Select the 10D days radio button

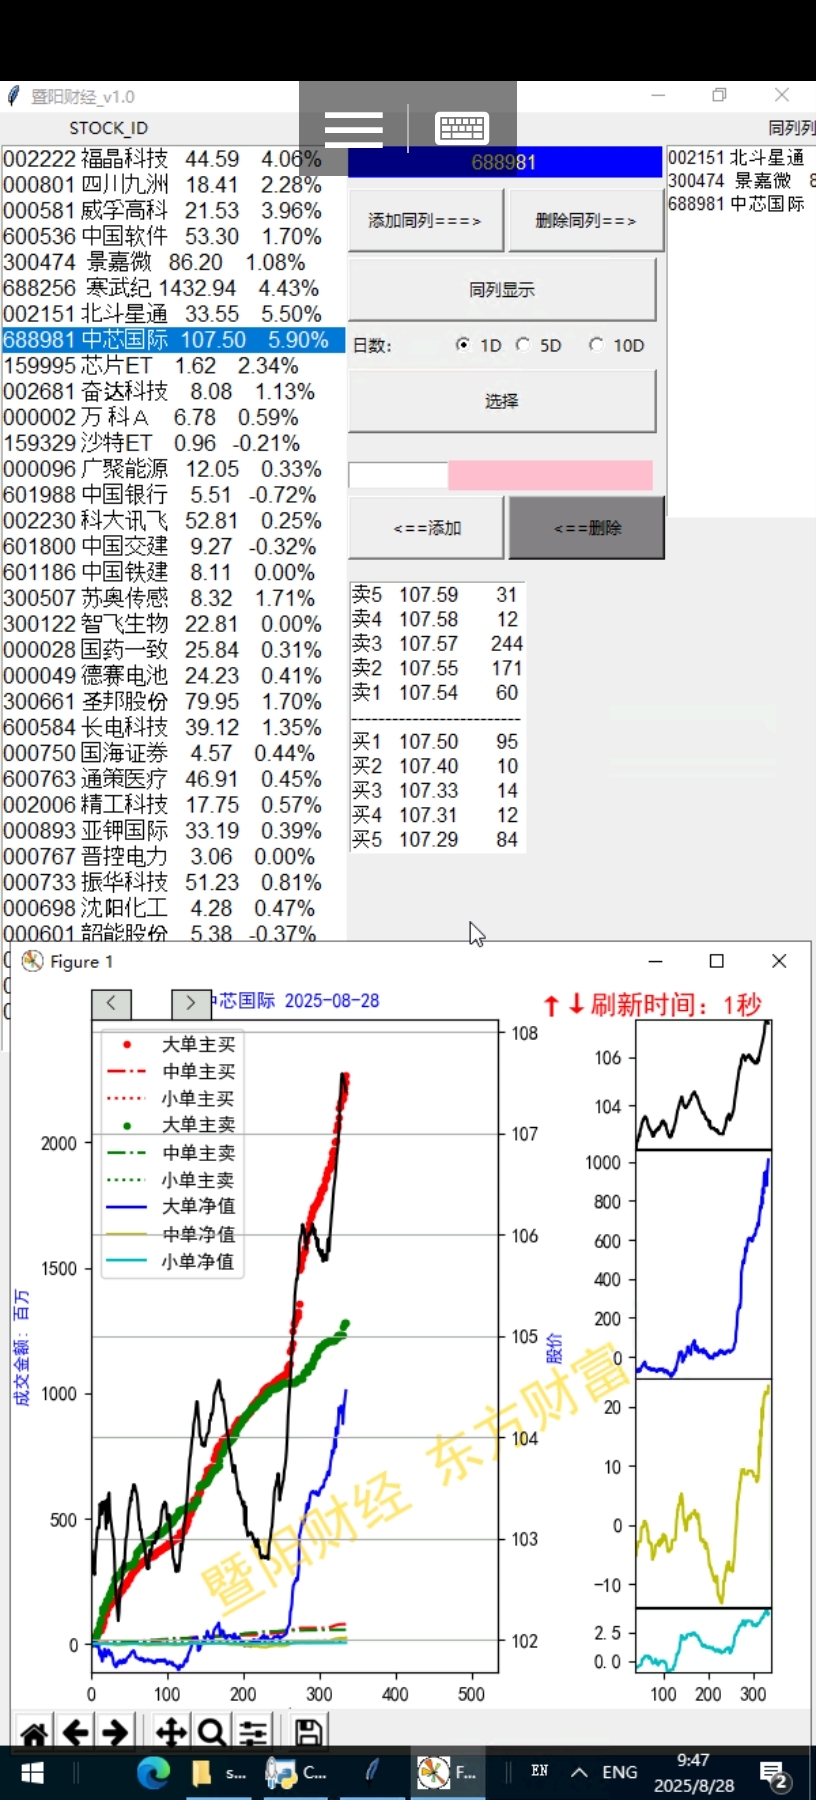[597, 345]
